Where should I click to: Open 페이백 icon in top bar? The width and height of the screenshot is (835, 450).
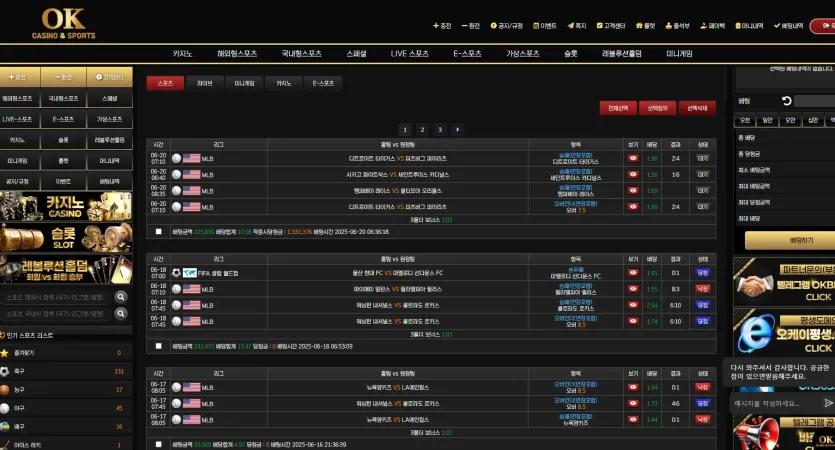click(x=703, y=26)
